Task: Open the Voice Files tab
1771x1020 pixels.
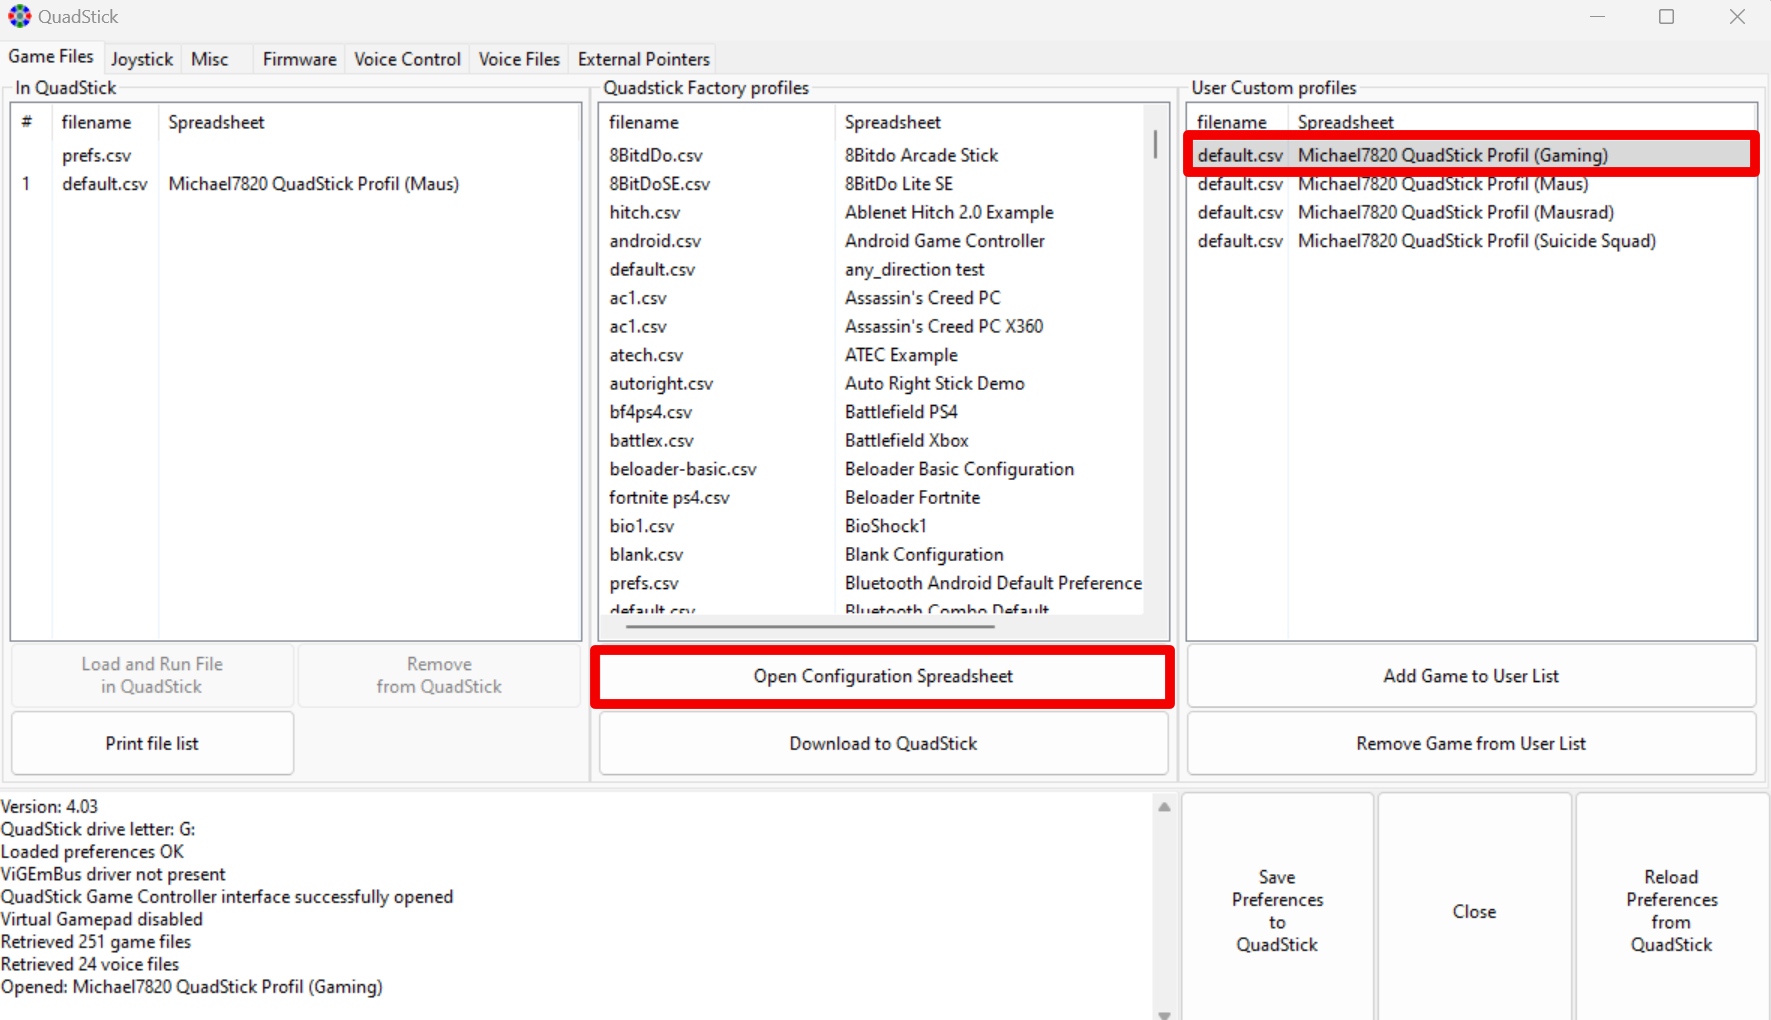Action: tap(519, 59)
